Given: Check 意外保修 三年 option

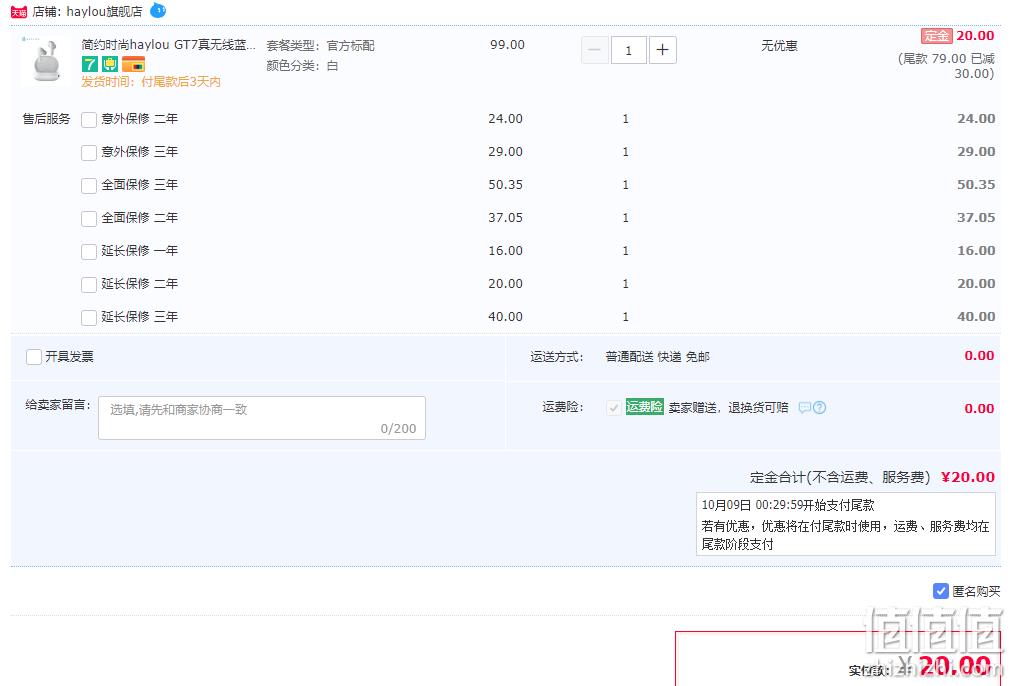Looking at the screenshot, I should click(89, 152).
